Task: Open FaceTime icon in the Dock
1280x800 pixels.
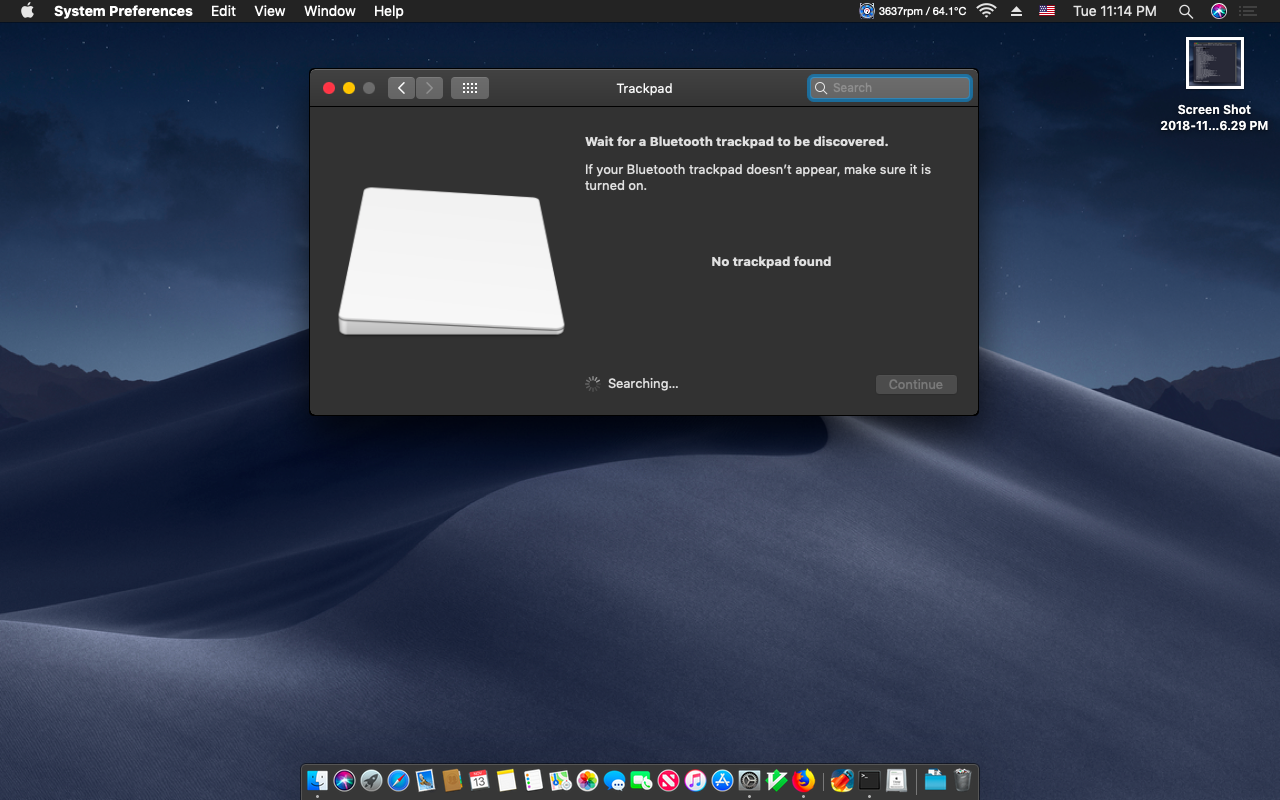Action: [641, 780]
